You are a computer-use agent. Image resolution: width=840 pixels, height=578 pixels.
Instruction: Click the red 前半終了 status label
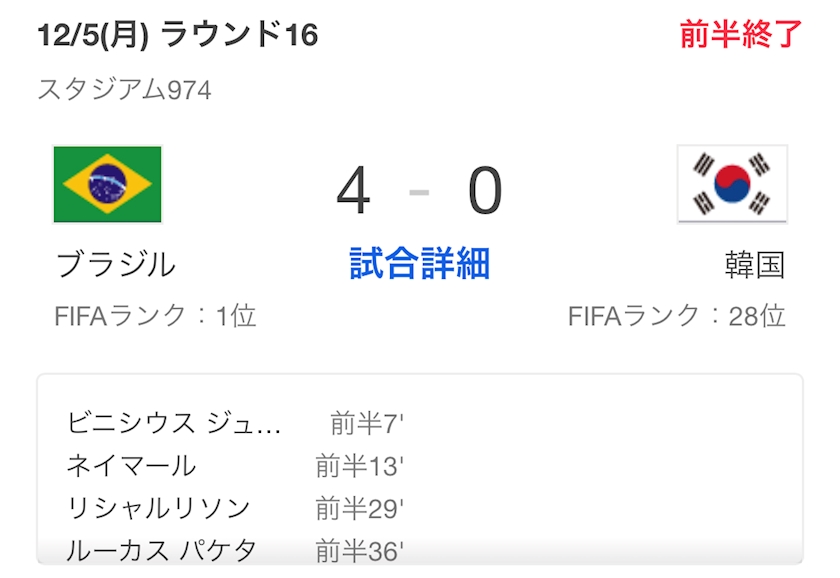(741, 35)
